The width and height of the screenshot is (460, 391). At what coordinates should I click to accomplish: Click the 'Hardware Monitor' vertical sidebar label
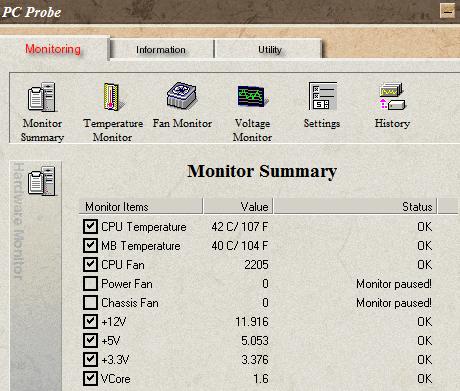(18, 221)
